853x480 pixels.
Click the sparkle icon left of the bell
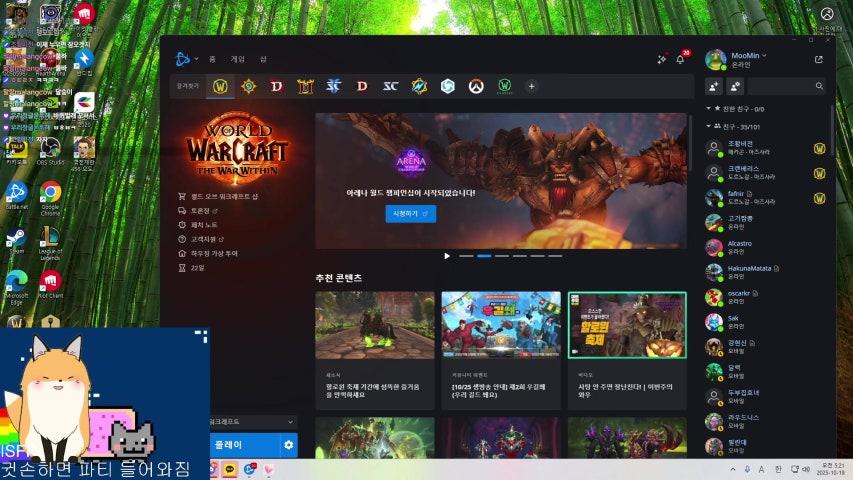point(662,59)
